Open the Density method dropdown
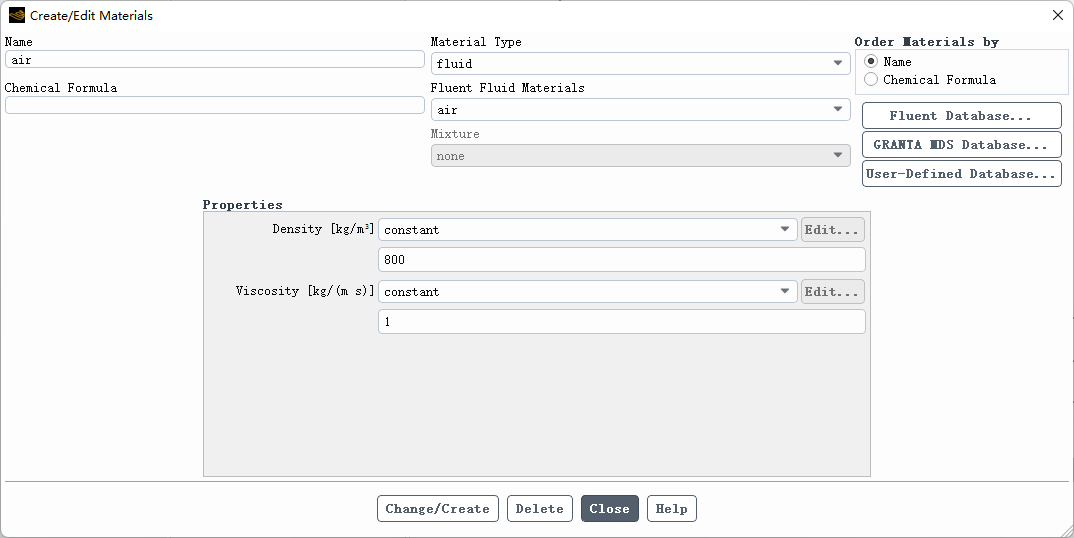 click(x=588, y=230)
